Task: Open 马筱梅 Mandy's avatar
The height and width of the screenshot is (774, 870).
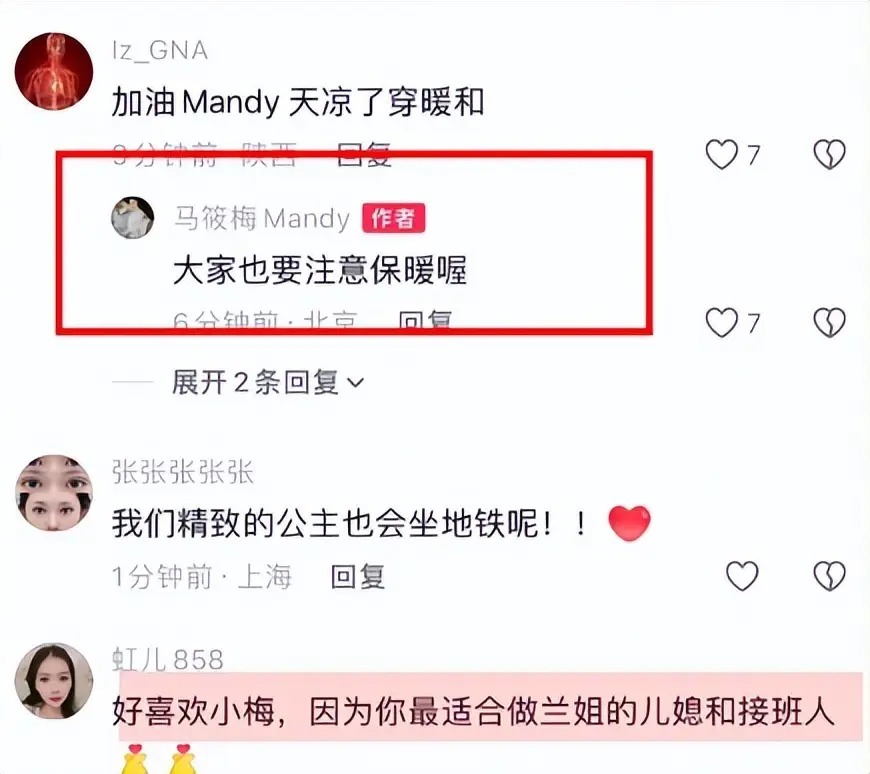Action: pyautogui.click(x=133, y=217)
